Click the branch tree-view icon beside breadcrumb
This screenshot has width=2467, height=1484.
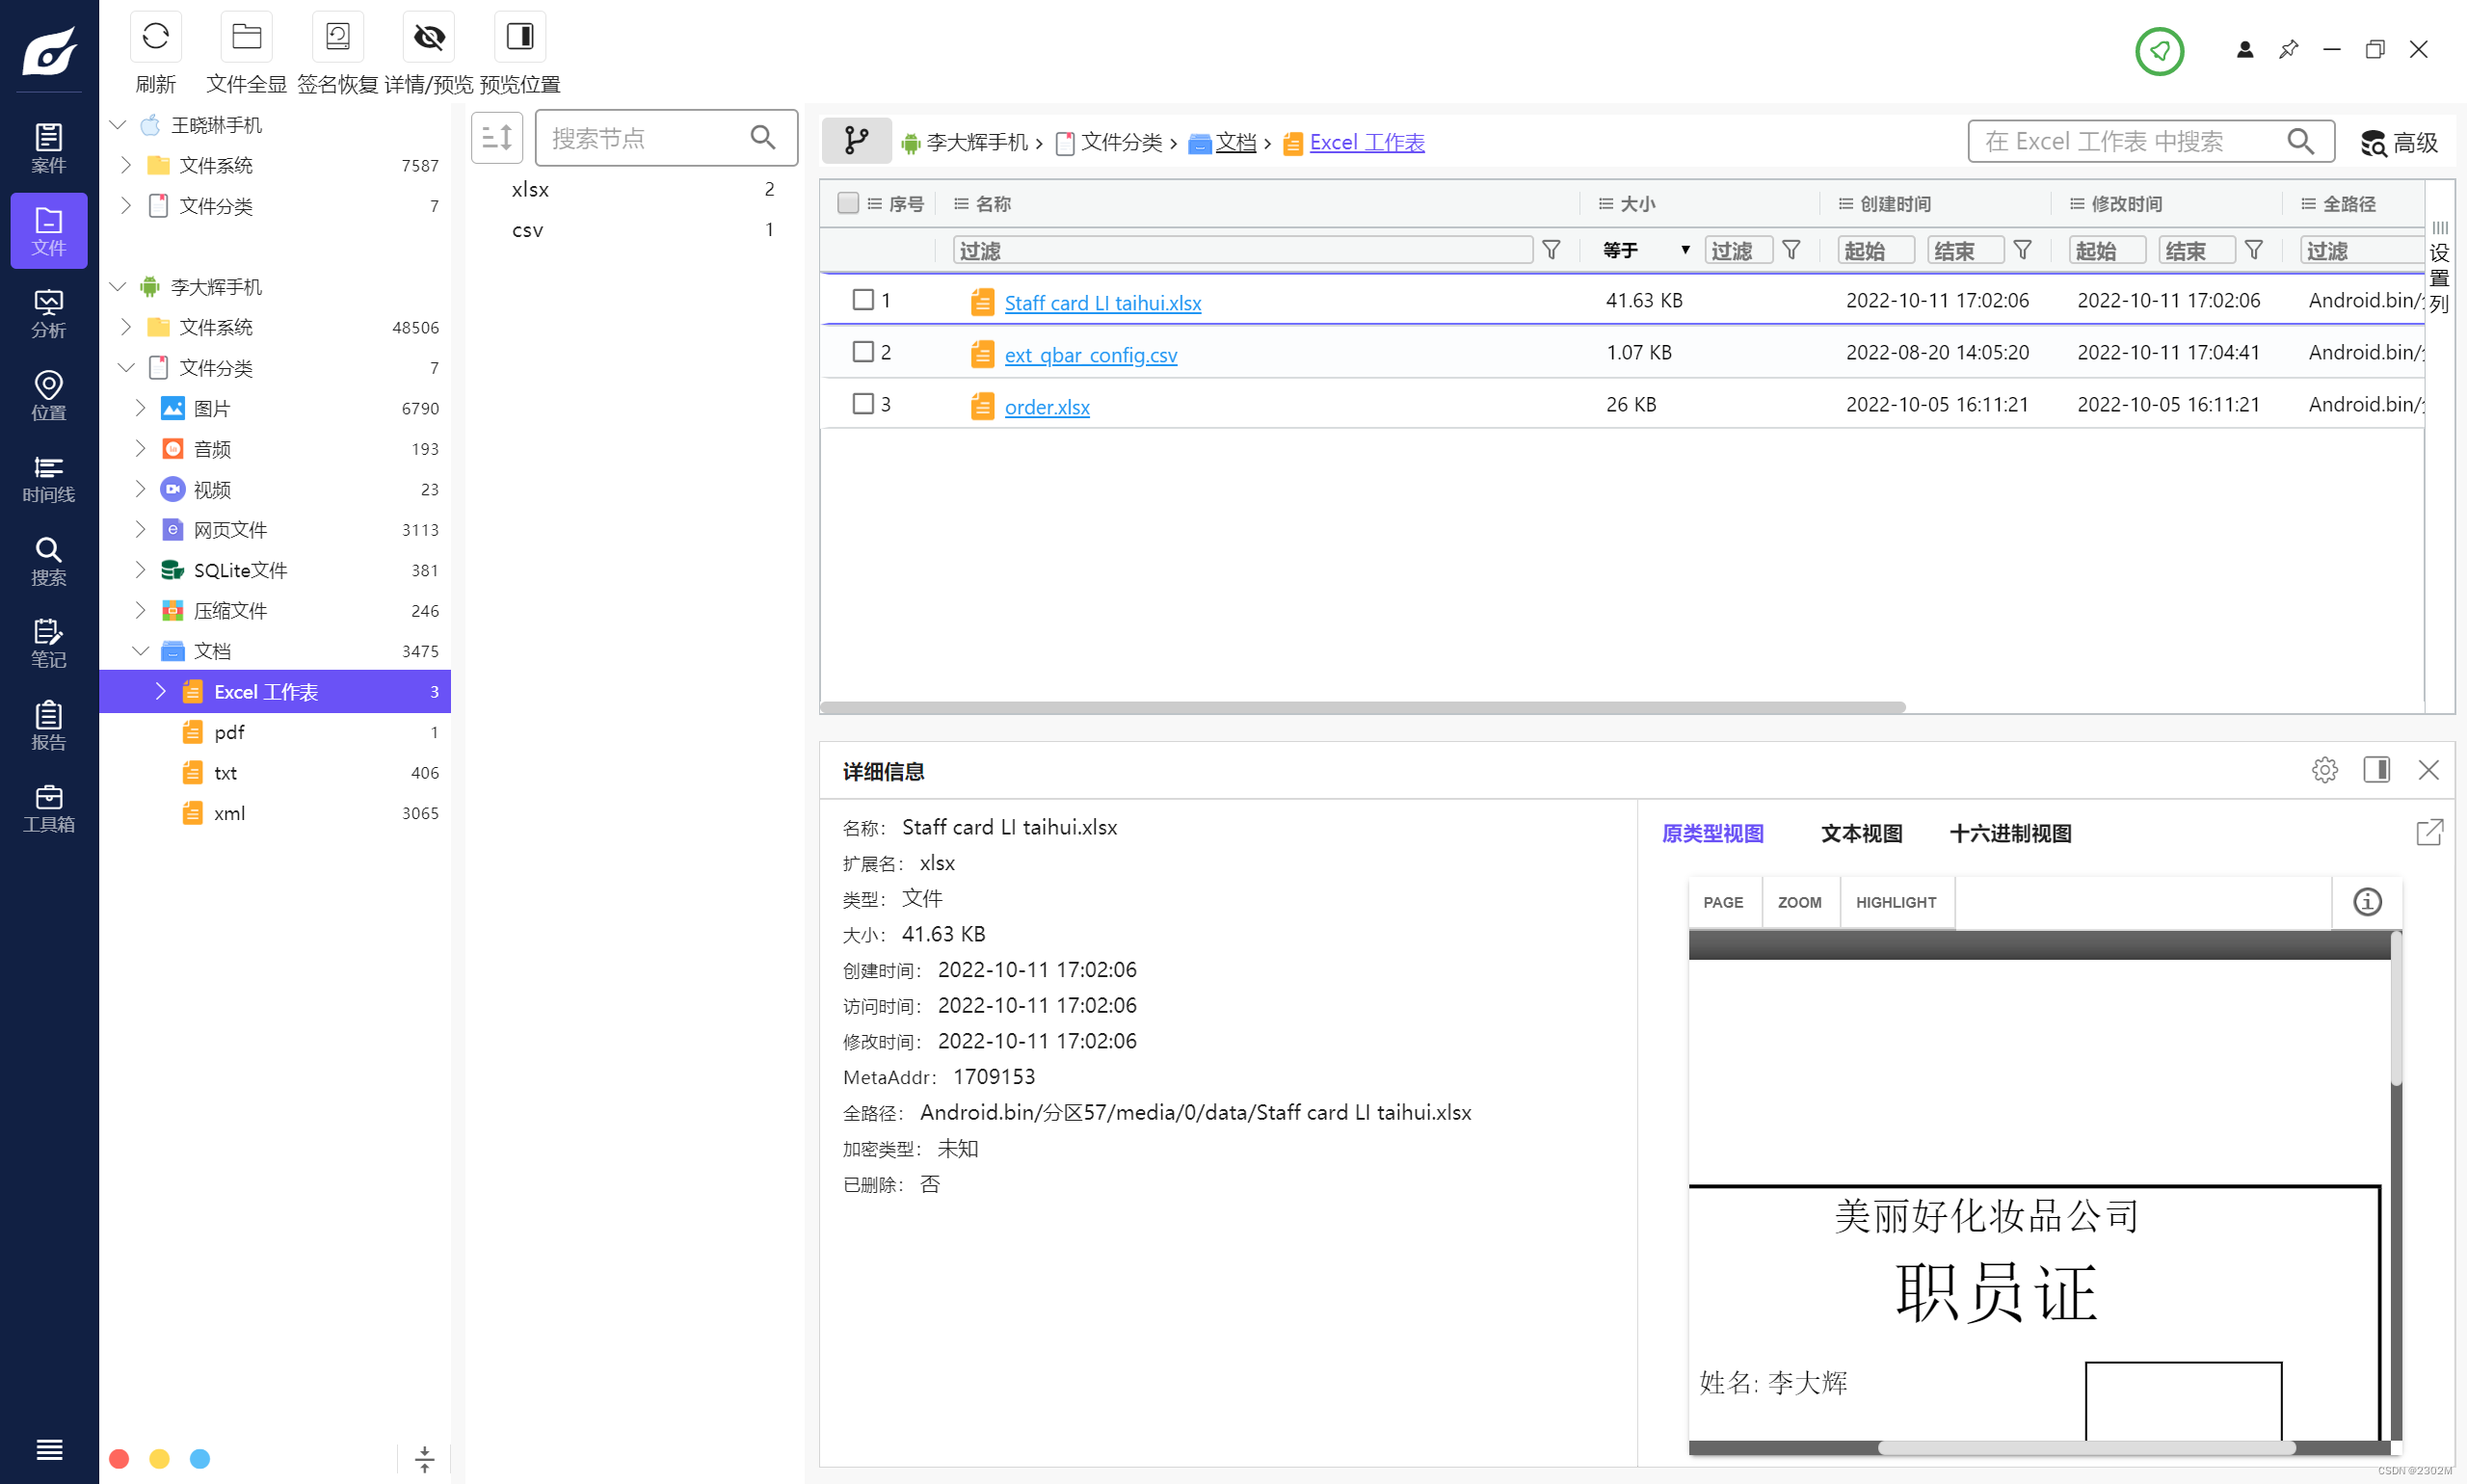(856, 141)
